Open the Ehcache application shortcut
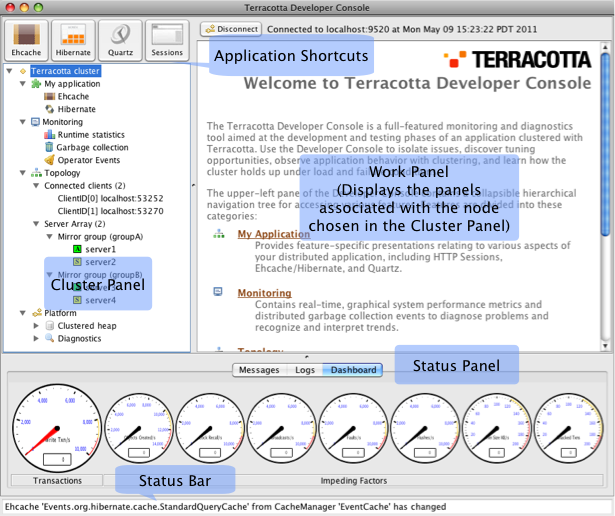This screenshot has height=516, width=615. pyautogui.click(x=26, y=40)
